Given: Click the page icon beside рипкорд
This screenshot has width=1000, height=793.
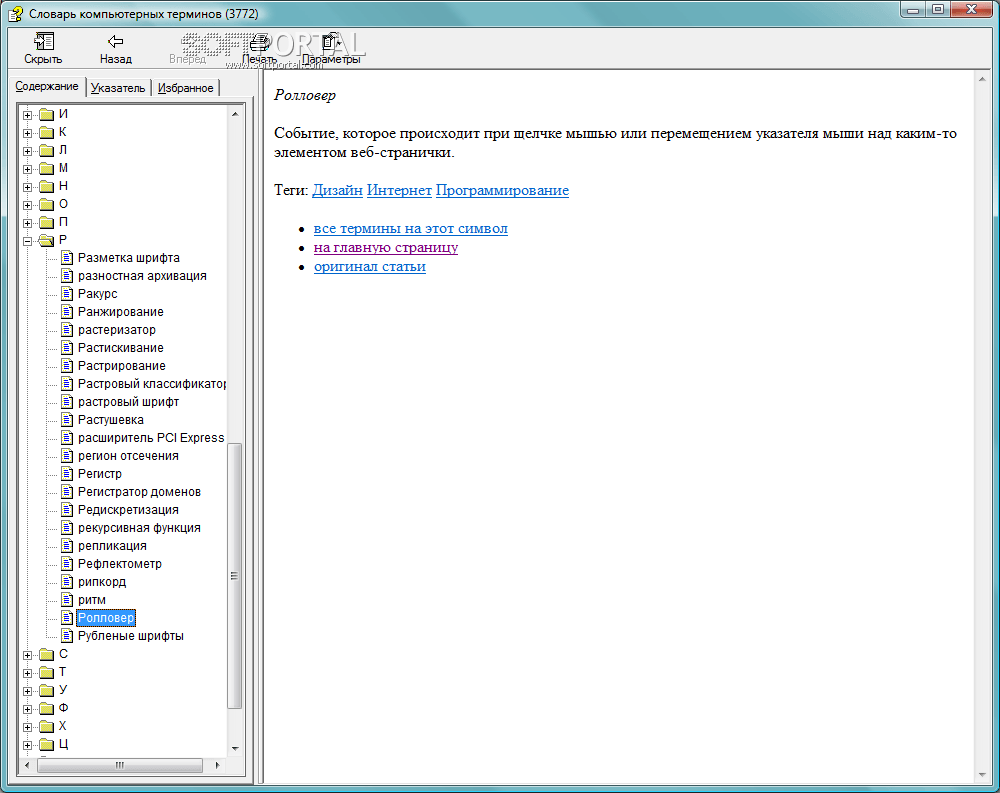Looking at the screenshot, I should tap(67, 582).
